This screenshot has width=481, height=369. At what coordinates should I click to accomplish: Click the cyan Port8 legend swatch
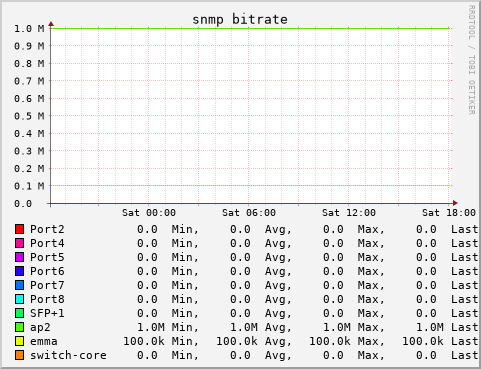coord(19,299)
